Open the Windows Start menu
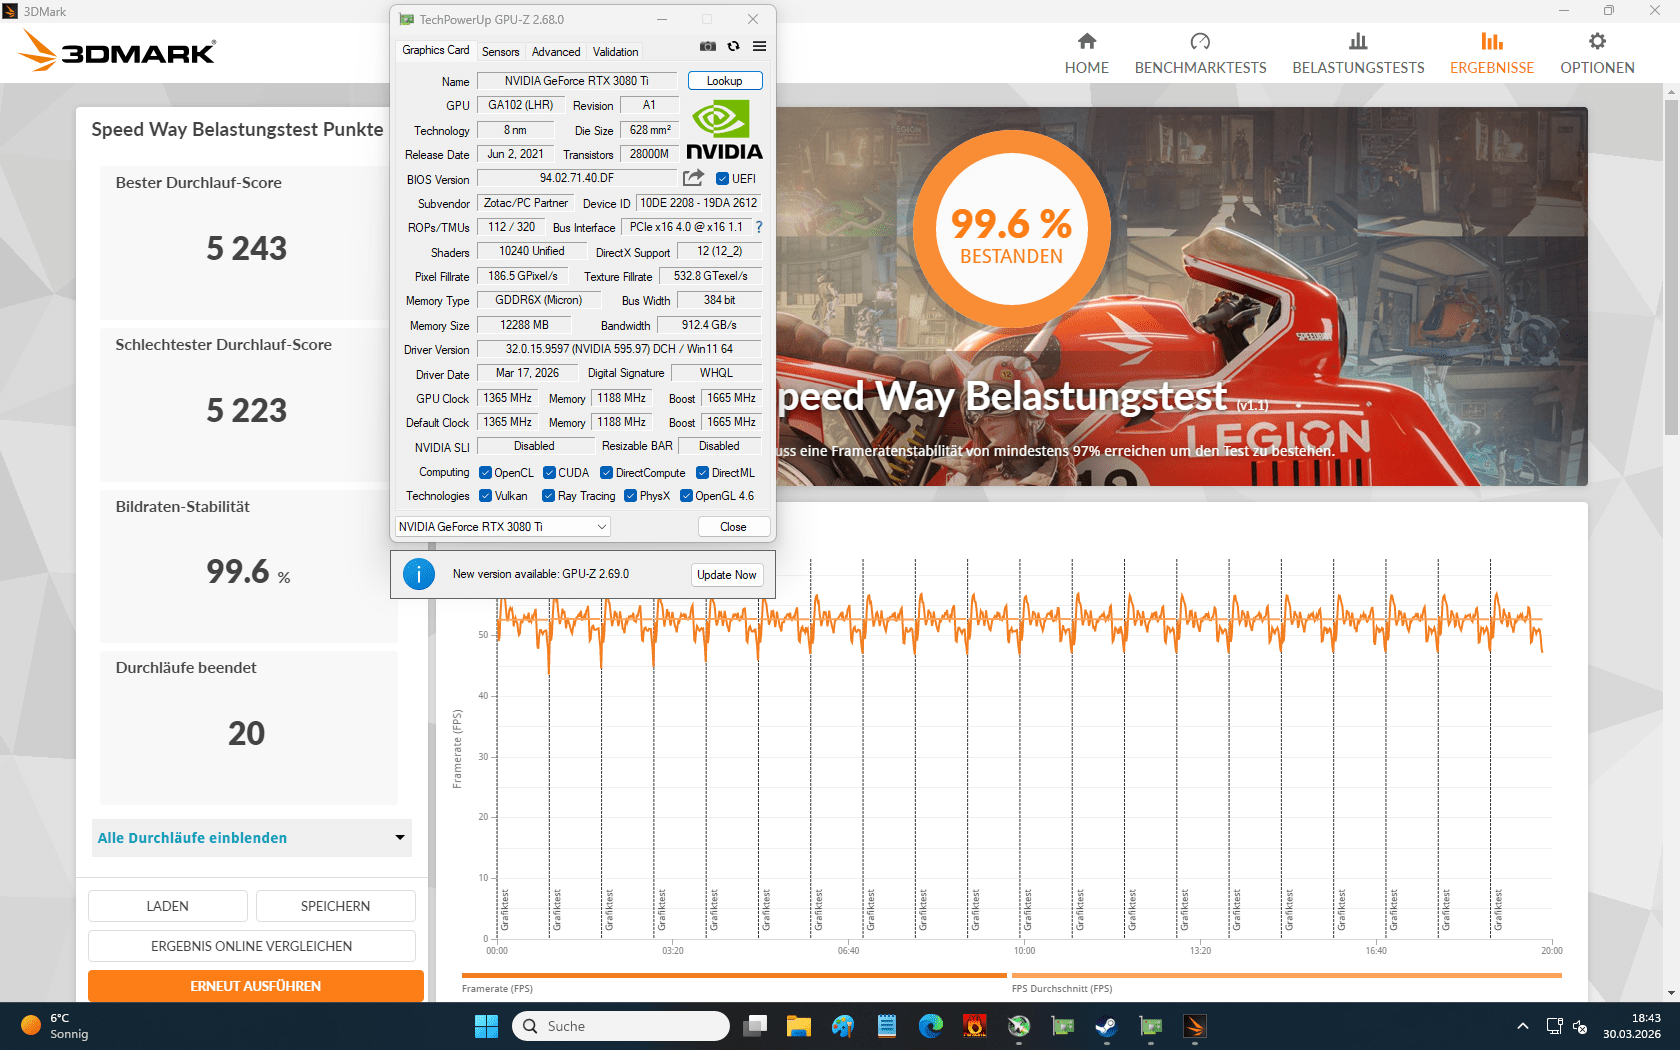This screenshot has width=1680, height=1050. coord(486,1026)
